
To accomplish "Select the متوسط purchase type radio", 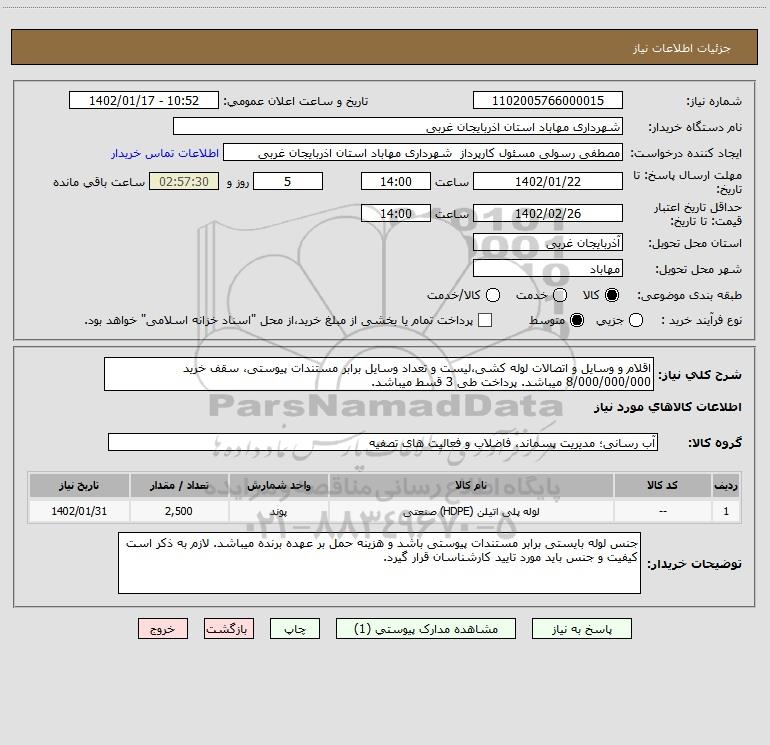I will [577, 320].
